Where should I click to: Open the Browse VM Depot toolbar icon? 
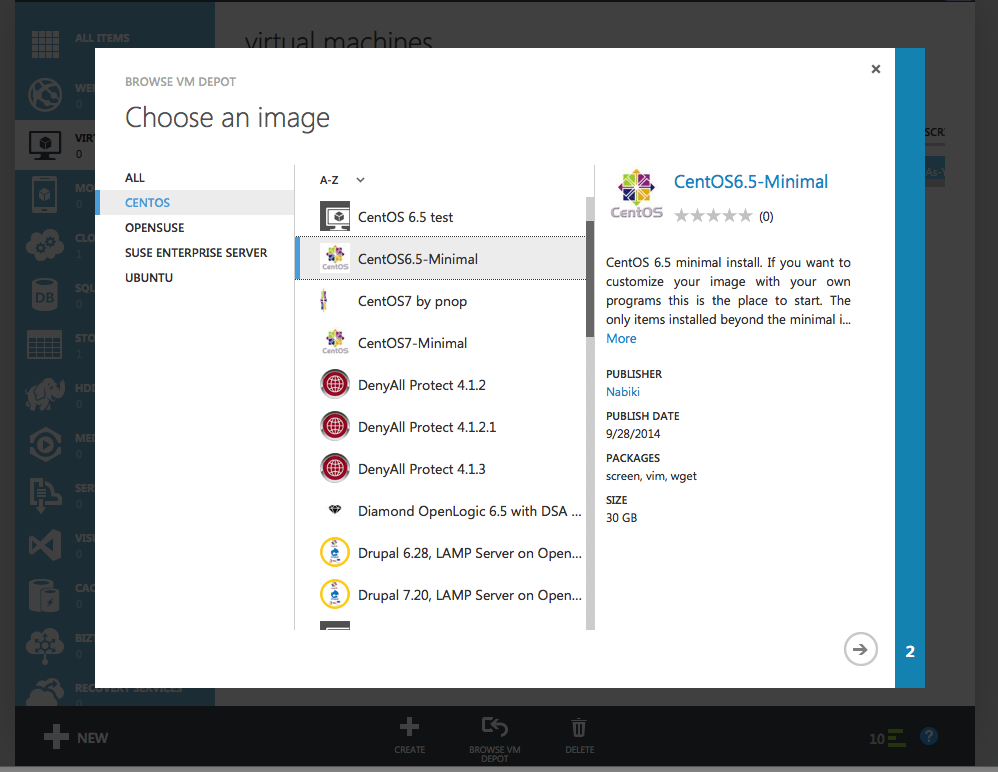[x=494, y=729]
